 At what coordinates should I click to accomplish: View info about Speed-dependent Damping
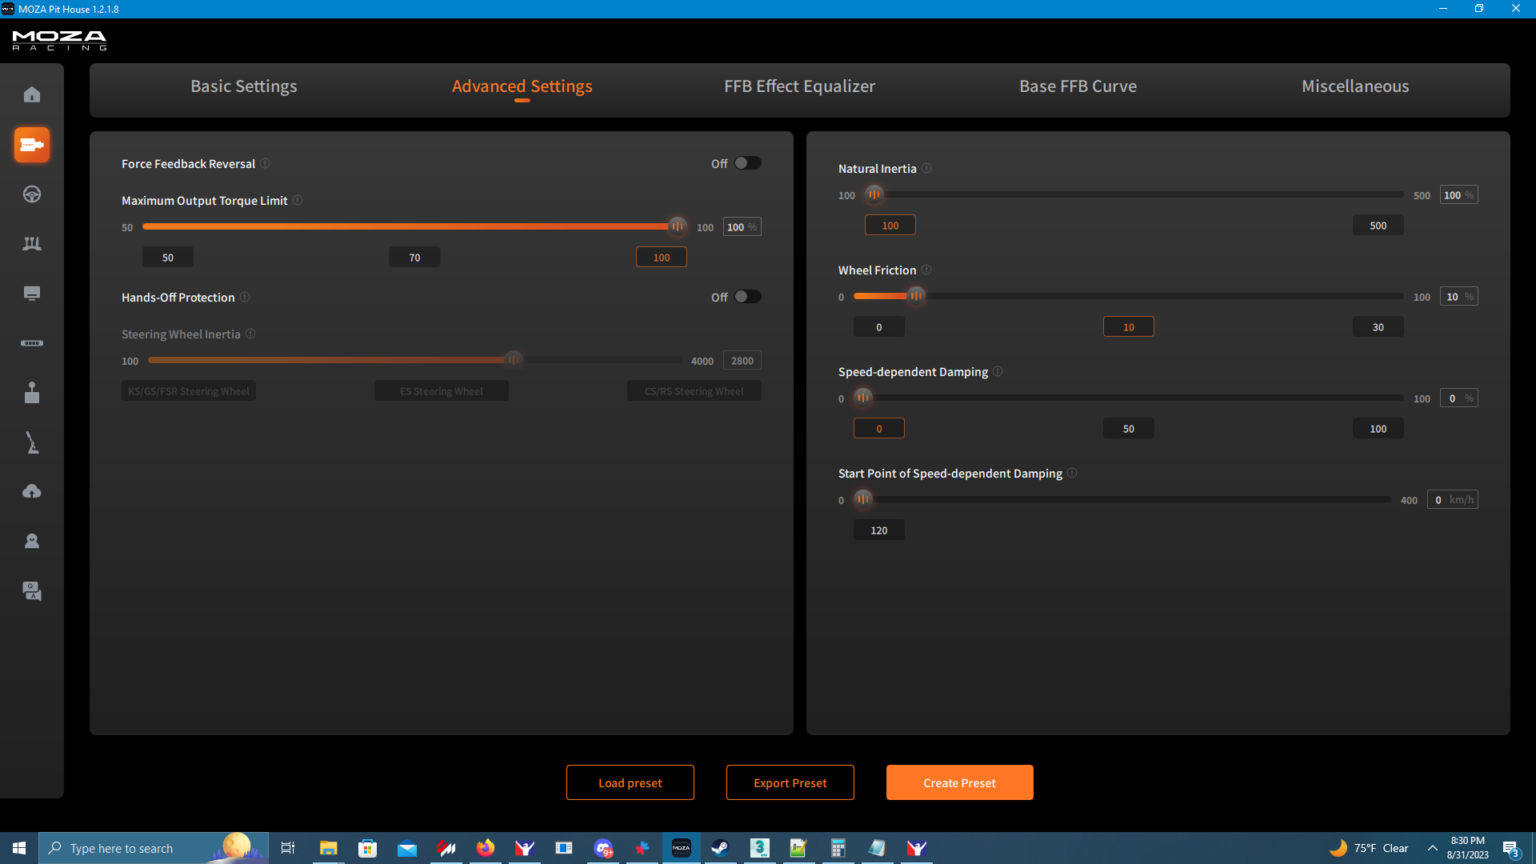point(998,371)
